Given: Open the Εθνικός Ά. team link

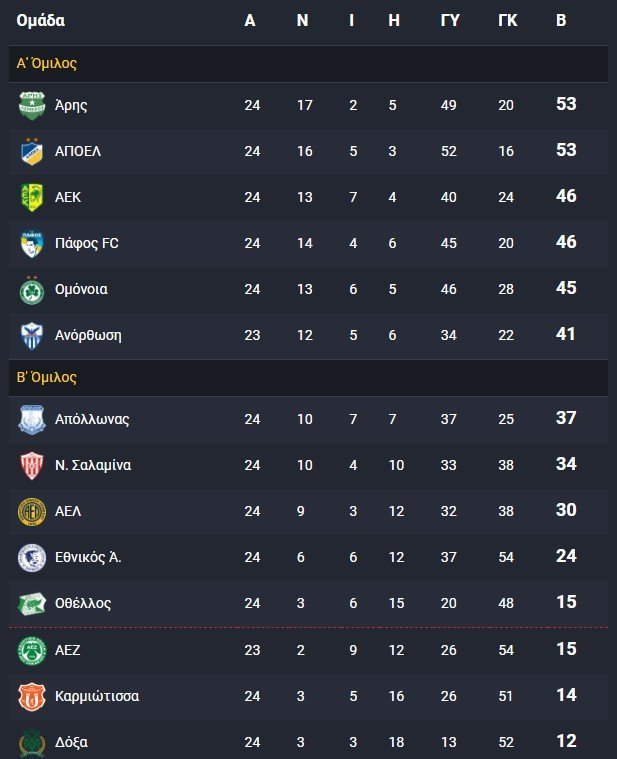Looking at the screenshot, I should [x=88, y=557].
